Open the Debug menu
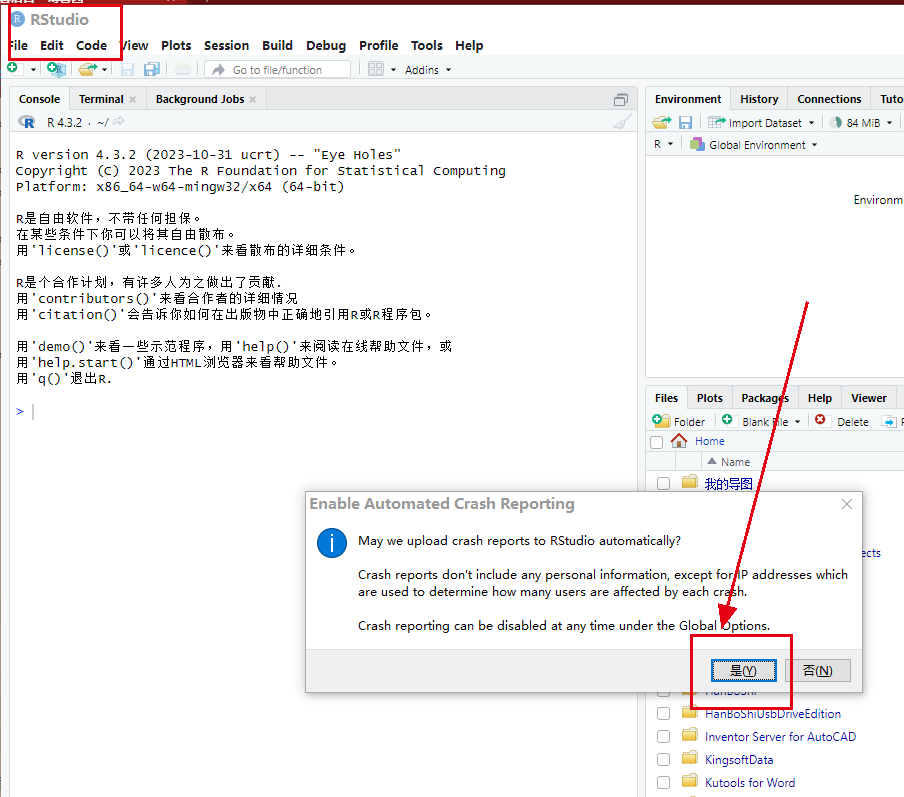The image size is (904, 797). (326, 45)
